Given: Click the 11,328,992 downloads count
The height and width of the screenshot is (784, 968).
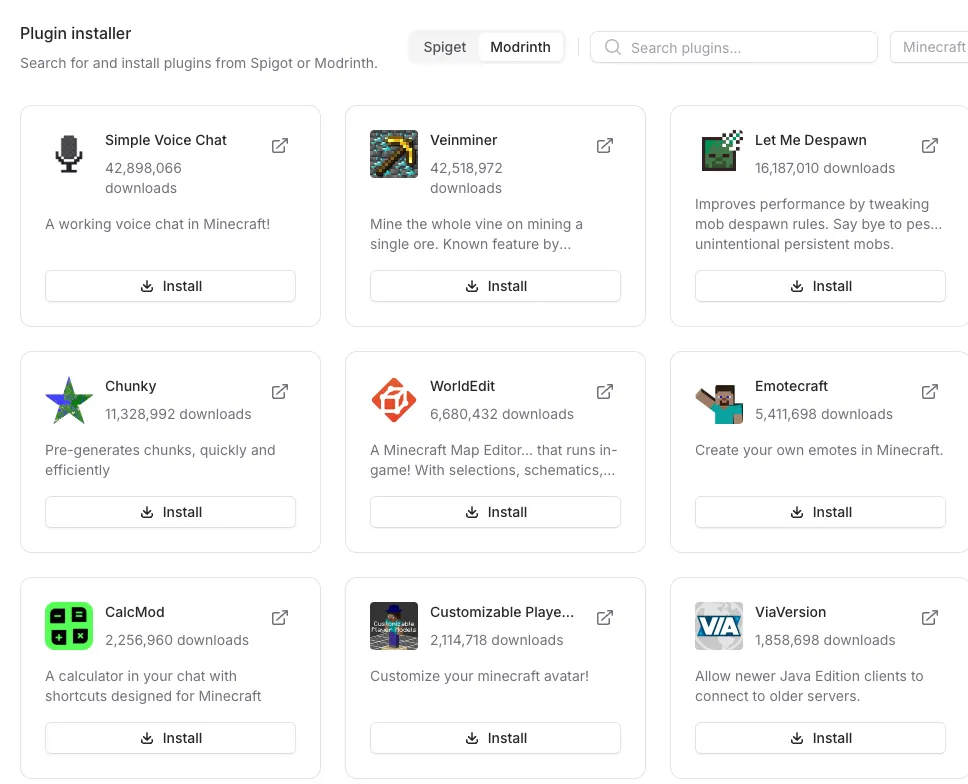Looking at the screenshot, I should pyautogui.click(x=178, y=414).
